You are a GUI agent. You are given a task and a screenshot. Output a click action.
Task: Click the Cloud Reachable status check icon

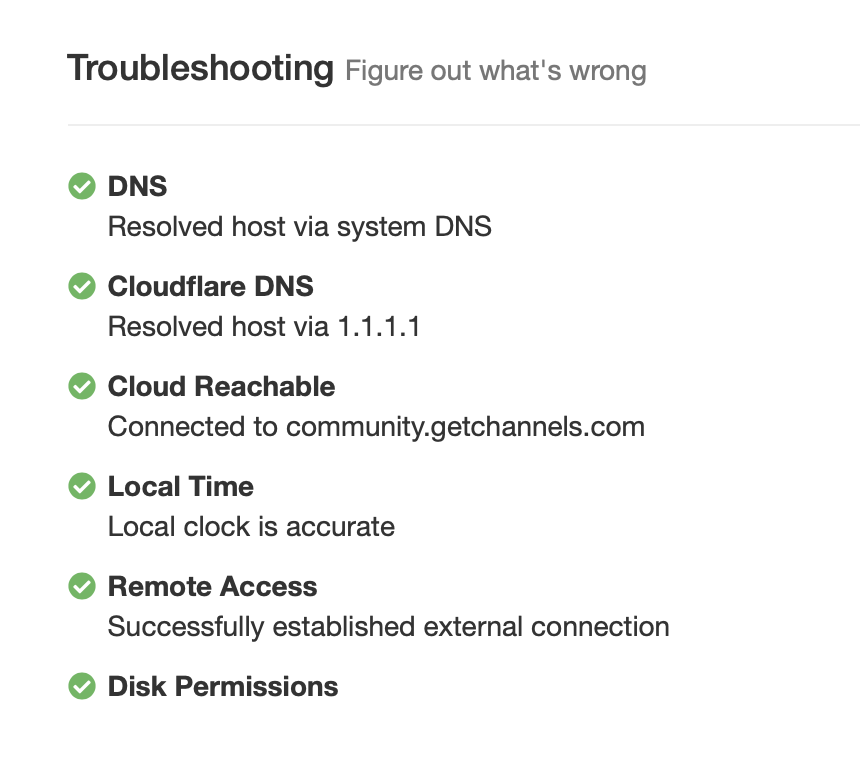[81, 387]
